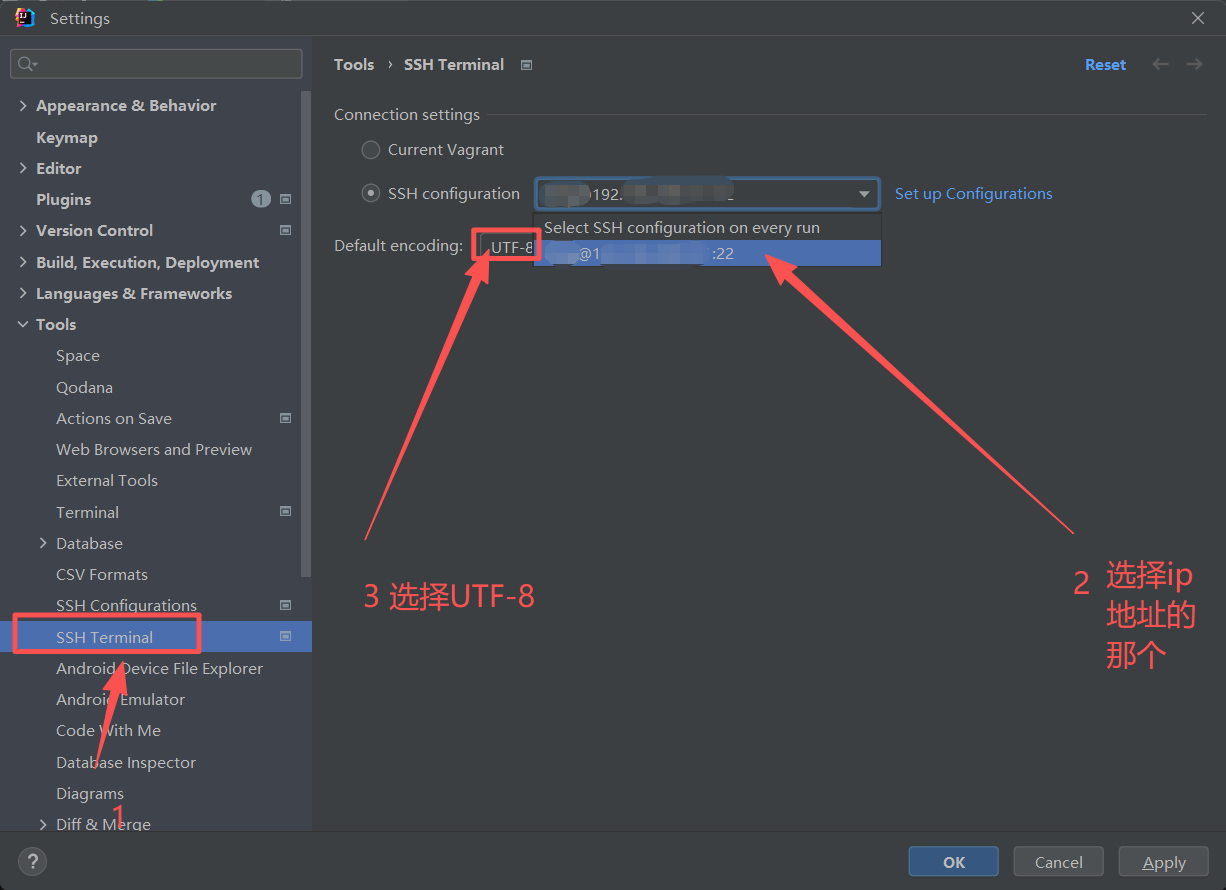Expand Build, Execution, Deployment section
This screenshot has height=890, width=1226.
point(23,262)
